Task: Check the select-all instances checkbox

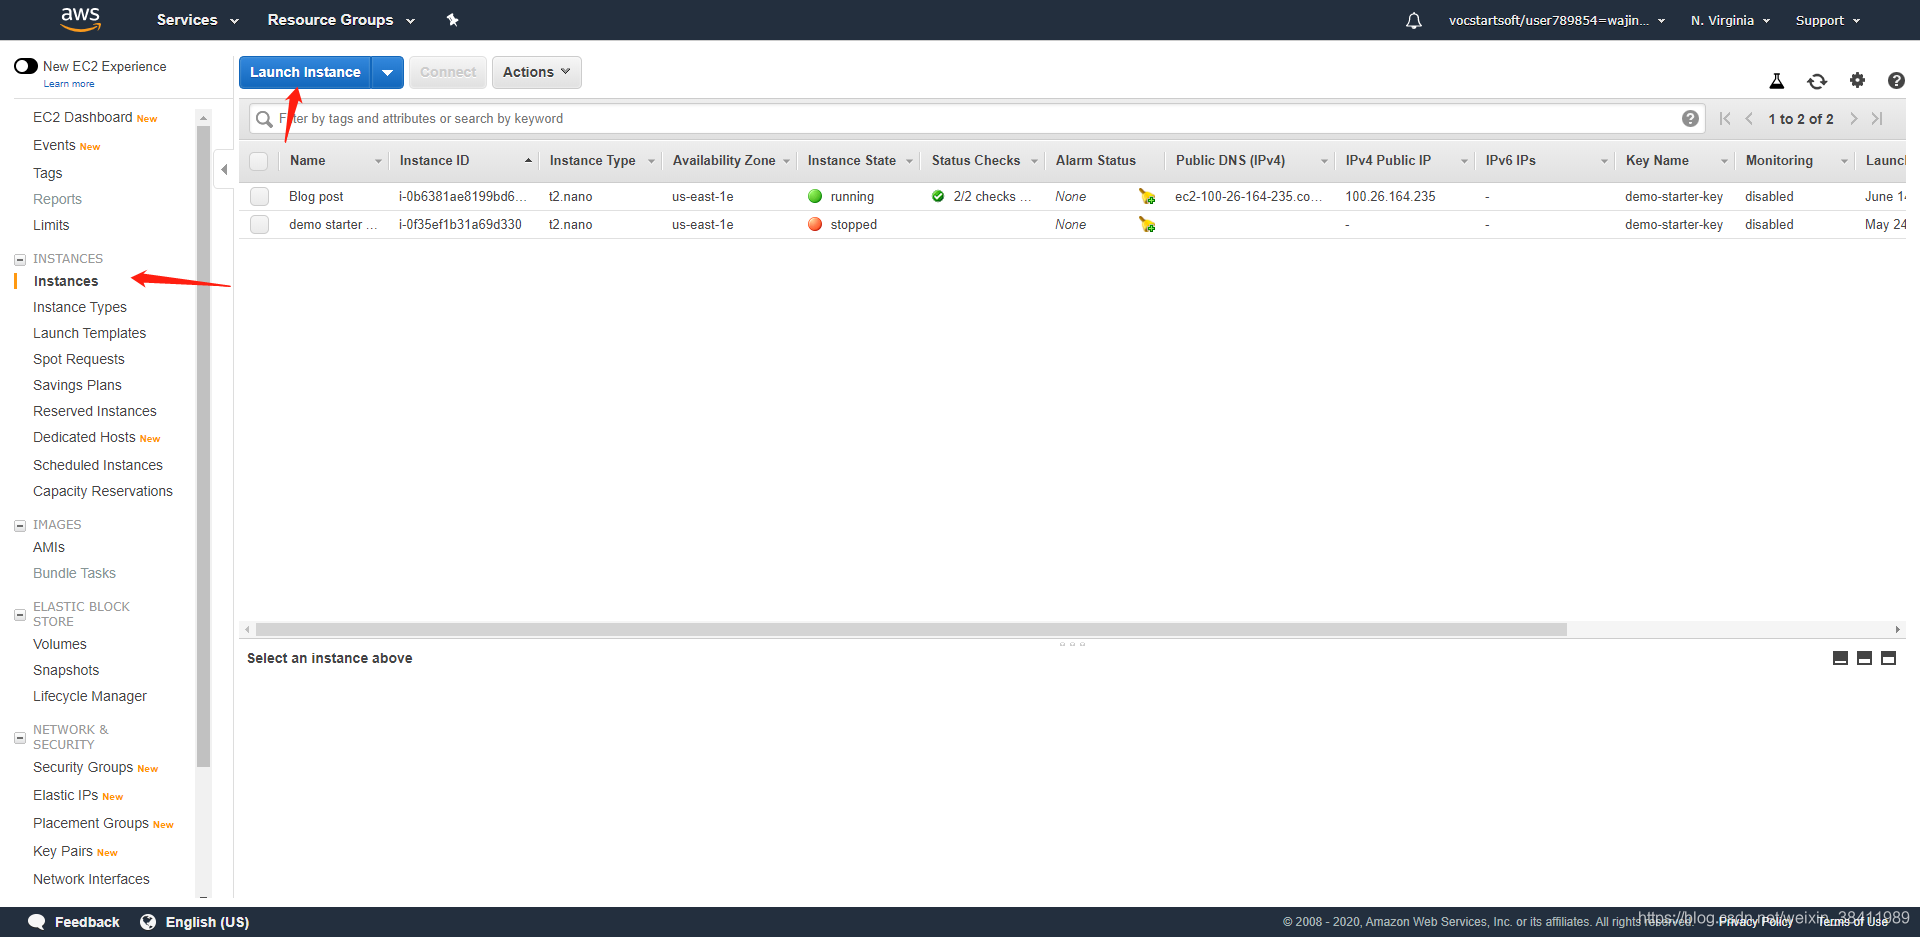Action: pyautogui.click(x=259, y=161)
